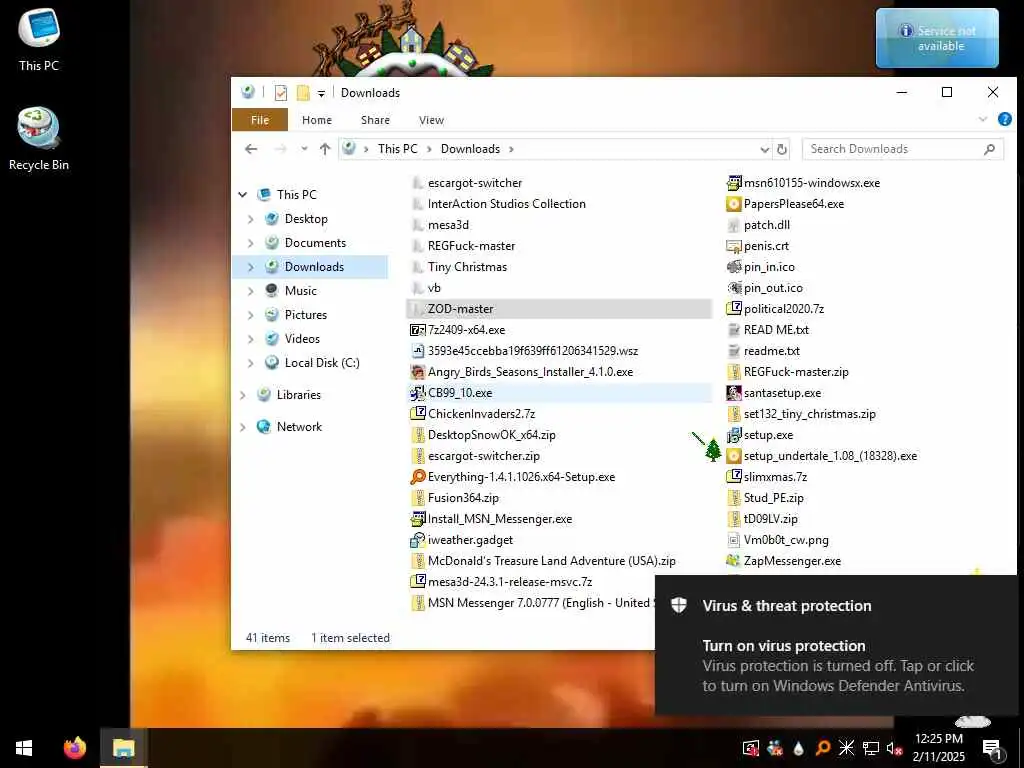
Task: Switch to the View ribbon tab
Action: [431, 120]
